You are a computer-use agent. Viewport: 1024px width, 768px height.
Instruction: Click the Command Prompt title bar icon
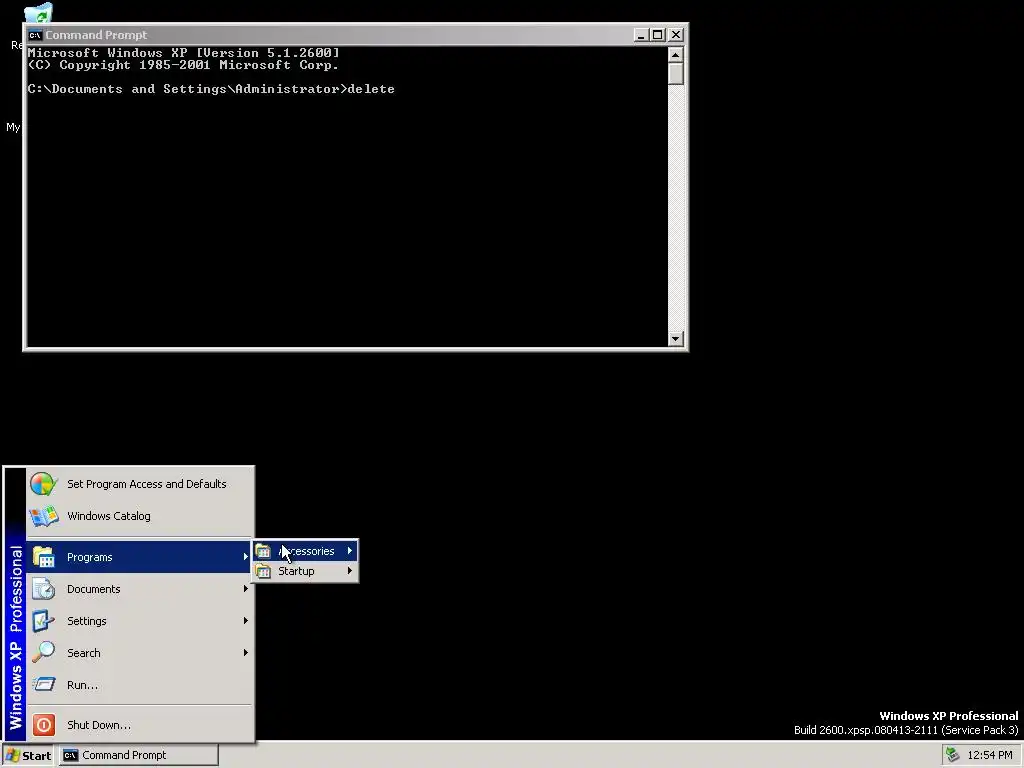35,35
